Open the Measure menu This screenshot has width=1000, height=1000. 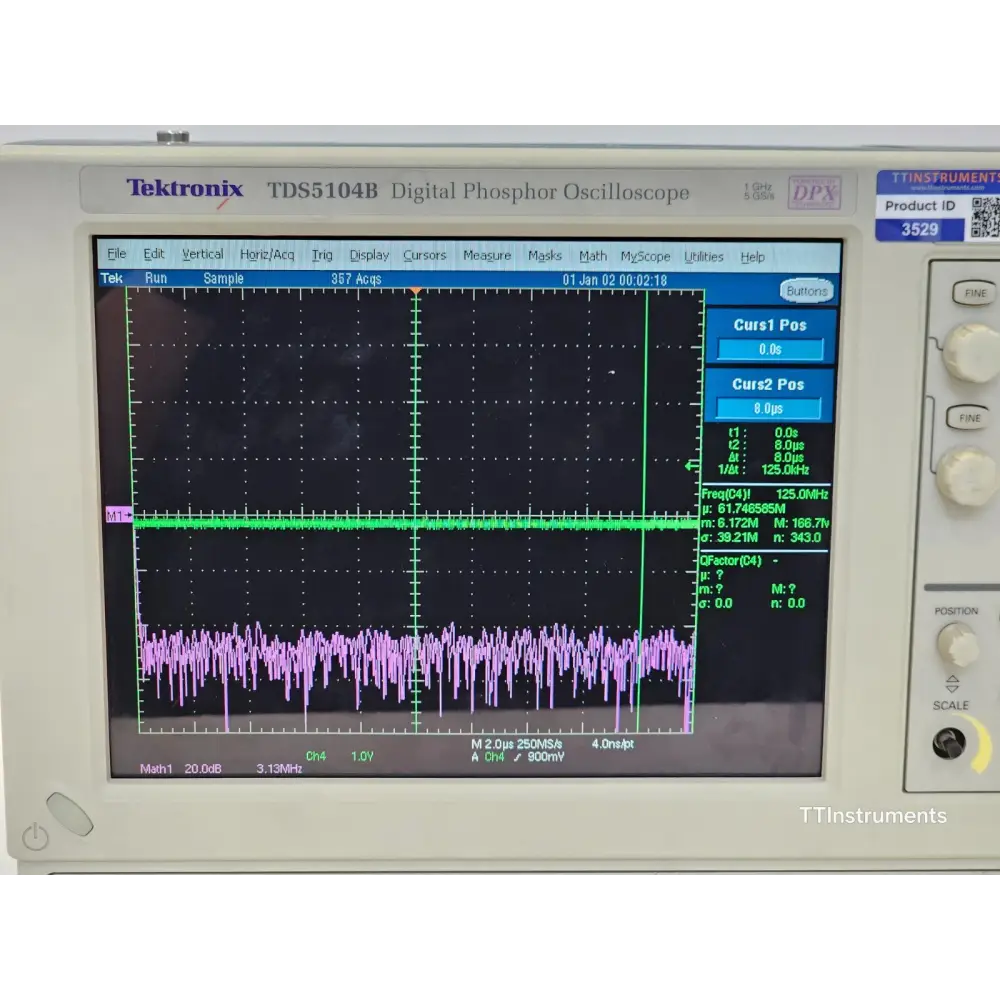coord(487,255)
